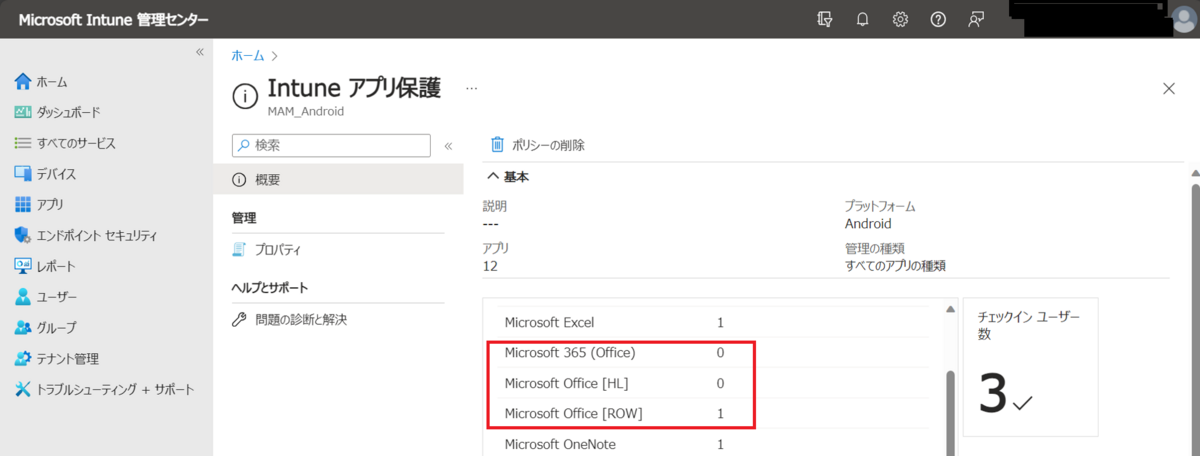Select レポート in the navigation
The height and width of the screenshot is (456, 1200).
coord(56,266)
